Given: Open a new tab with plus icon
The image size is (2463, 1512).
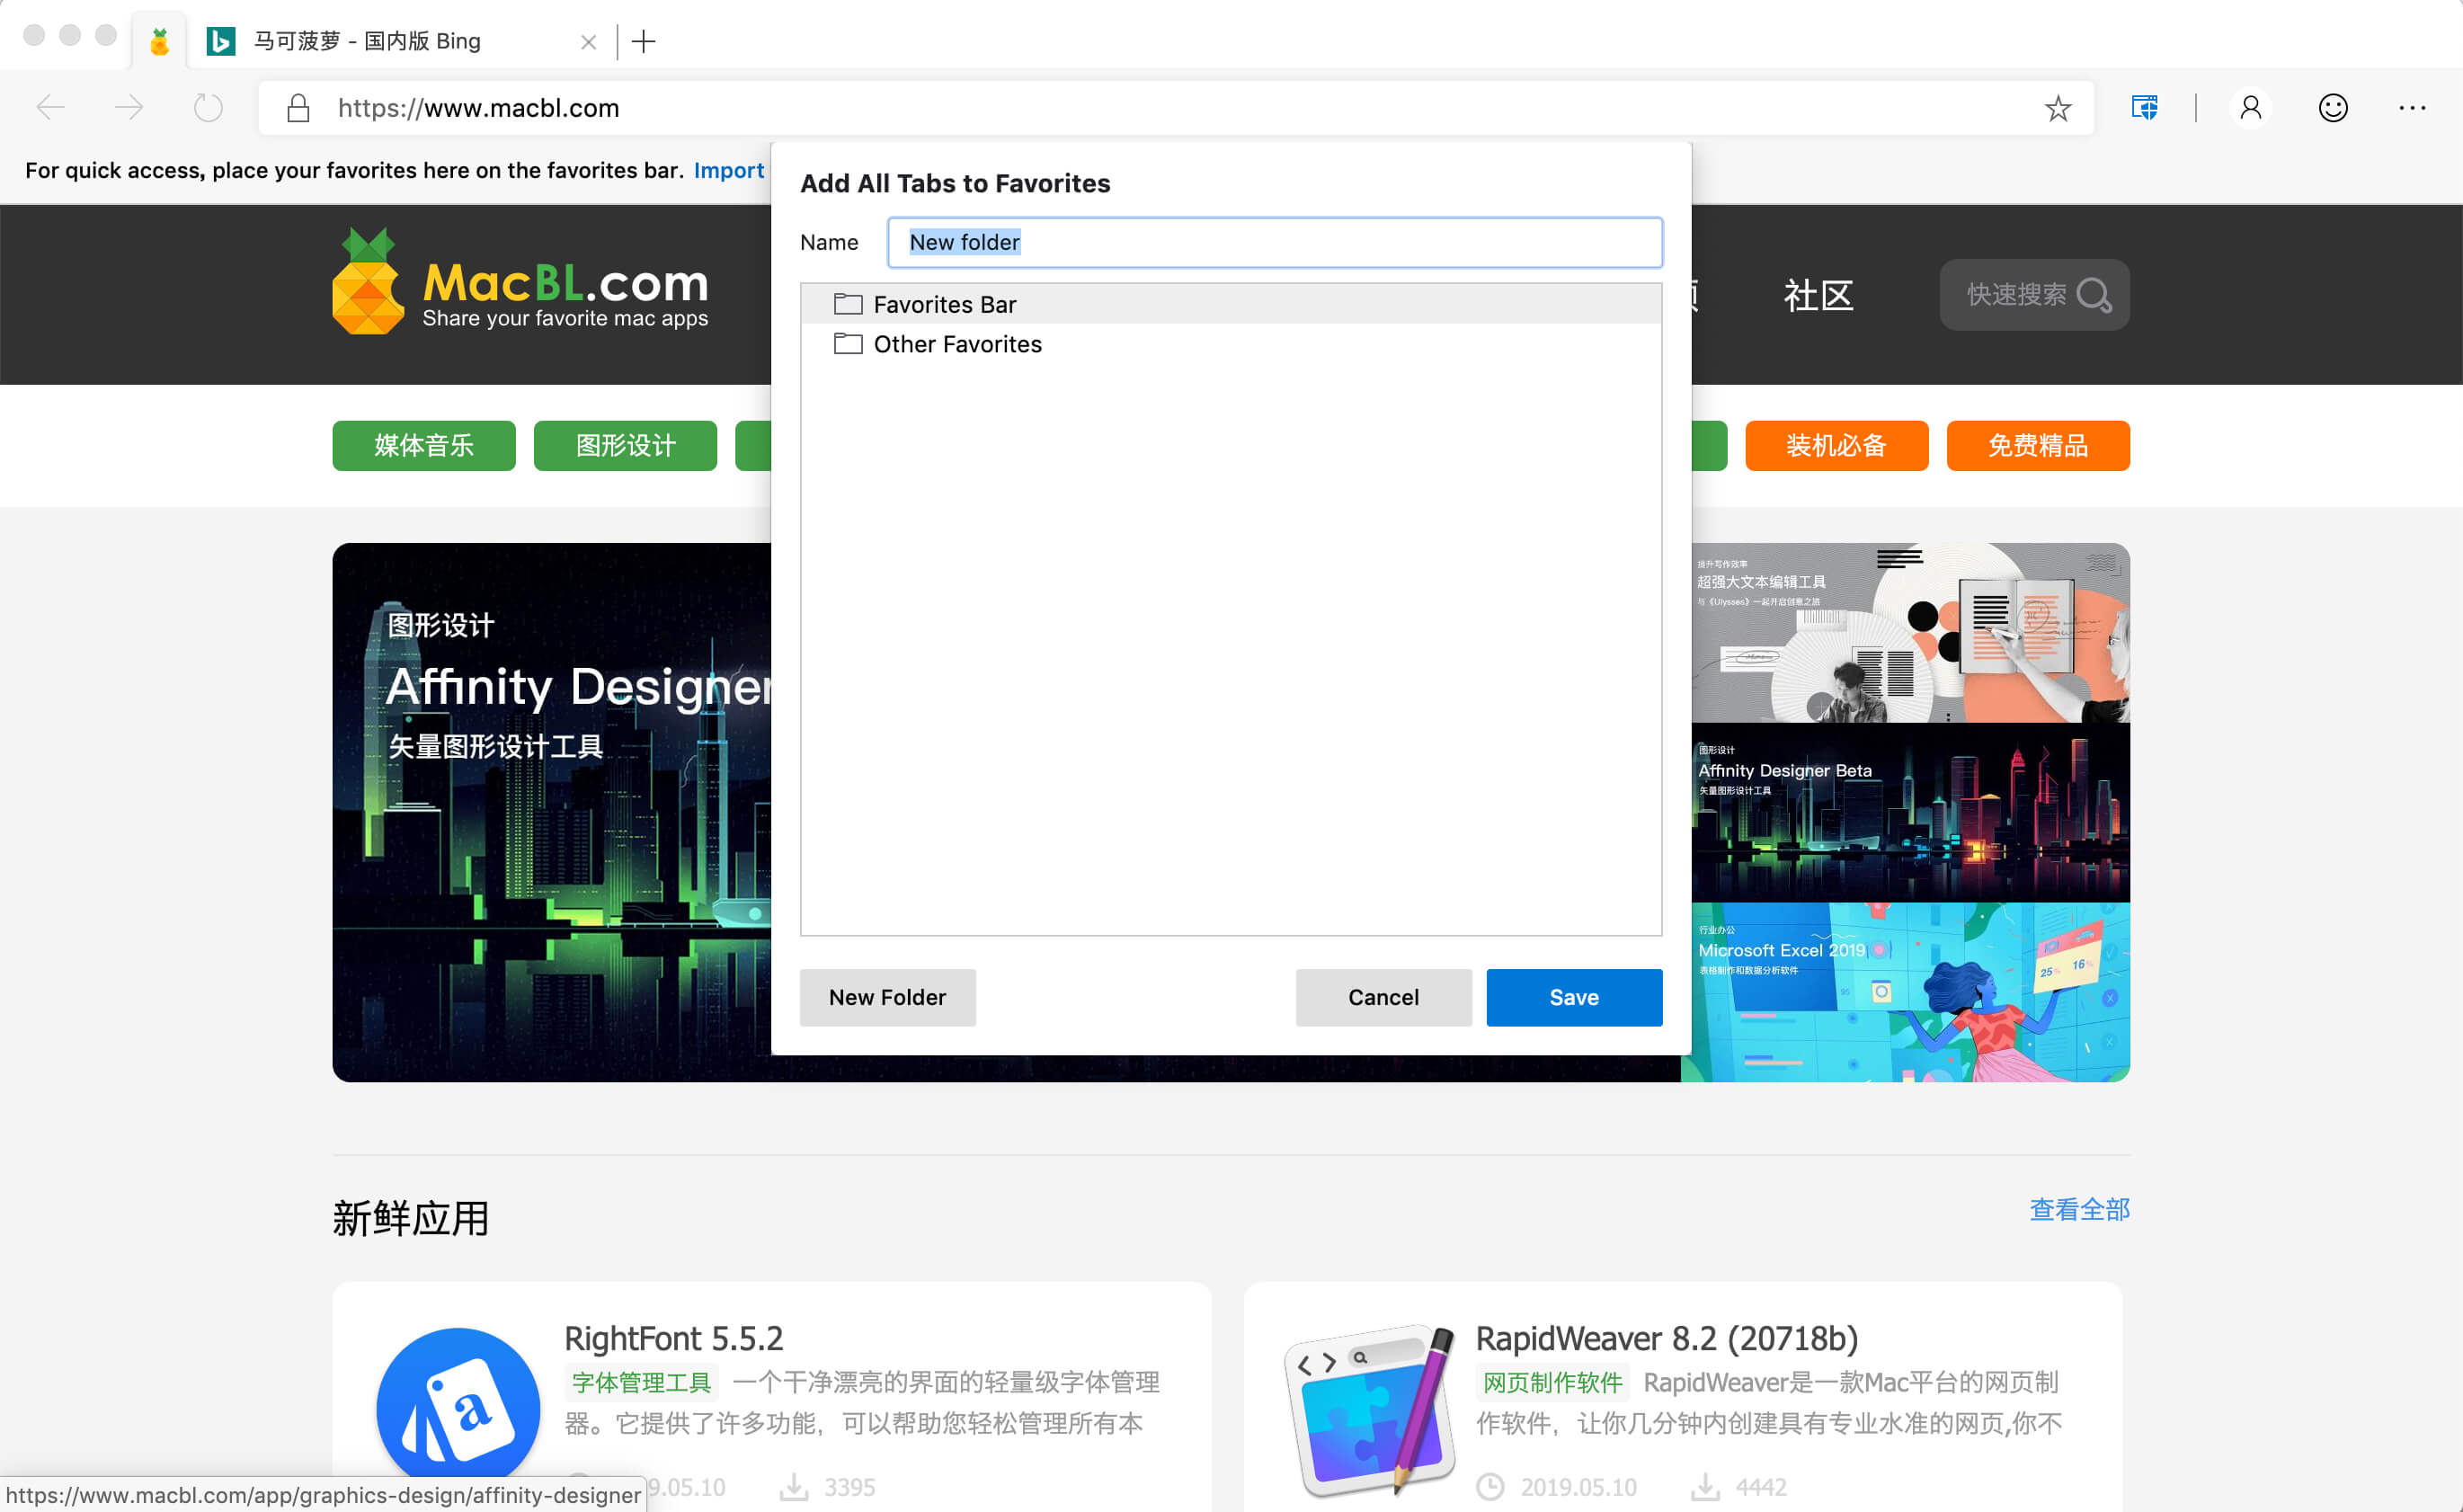Looking at the screenshot, I should pos(644,41).
